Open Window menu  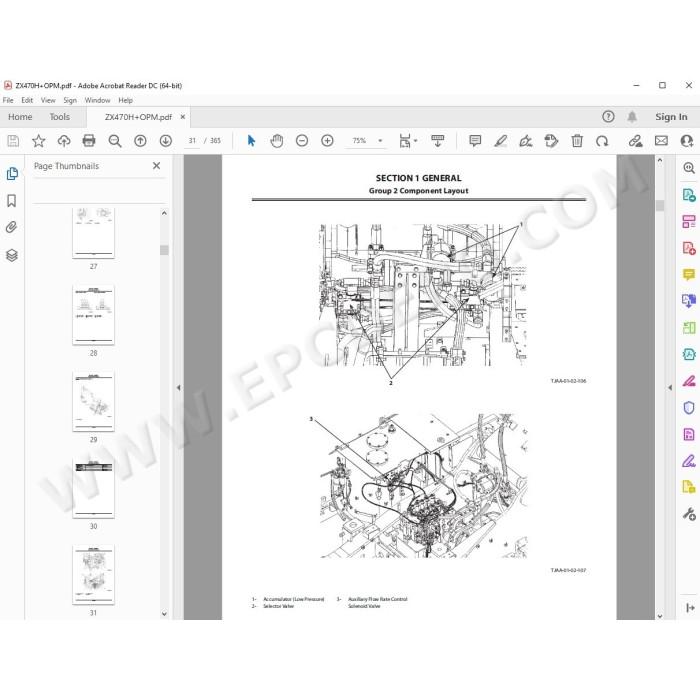[97, 100]
